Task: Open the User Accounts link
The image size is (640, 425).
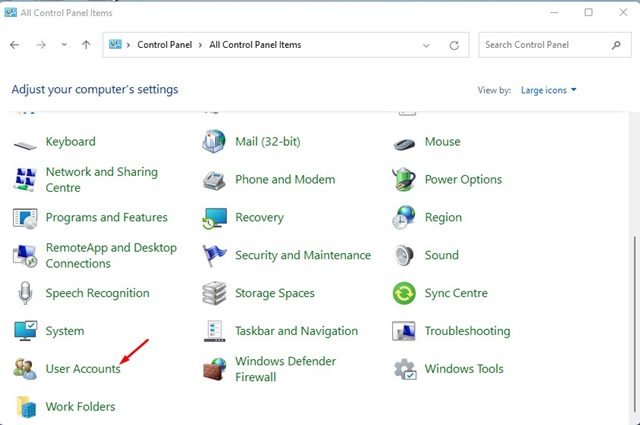Action: point(83,369)
